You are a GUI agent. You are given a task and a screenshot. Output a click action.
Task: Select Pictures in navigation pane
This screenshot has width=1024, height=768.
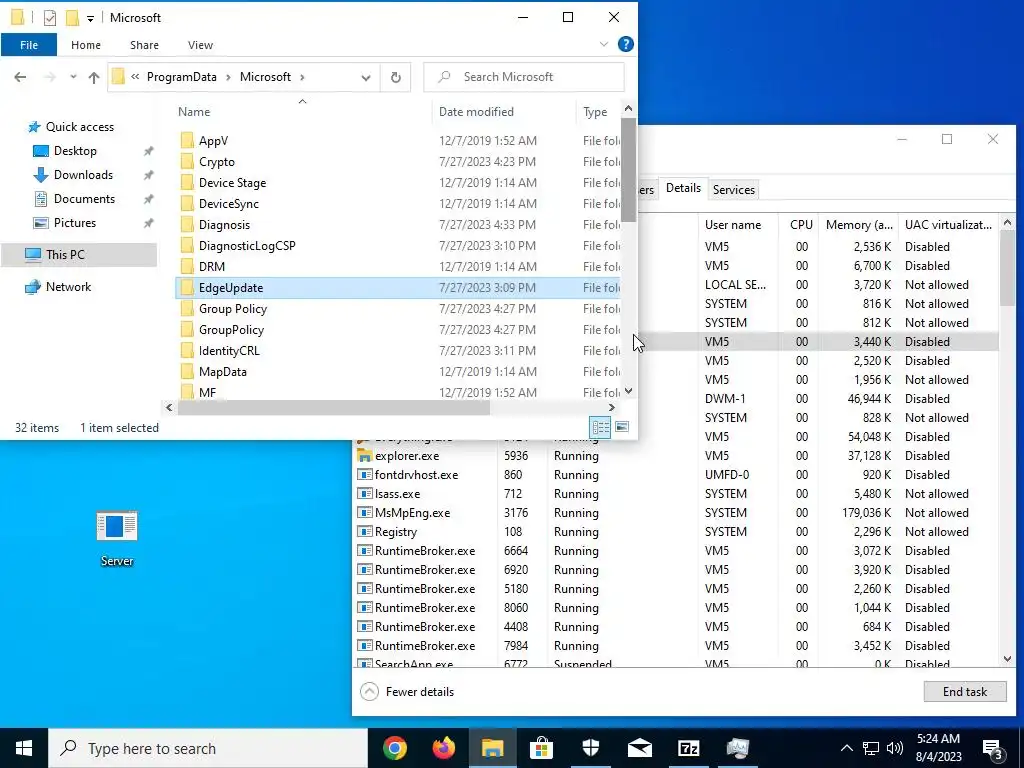coord(74,223)
